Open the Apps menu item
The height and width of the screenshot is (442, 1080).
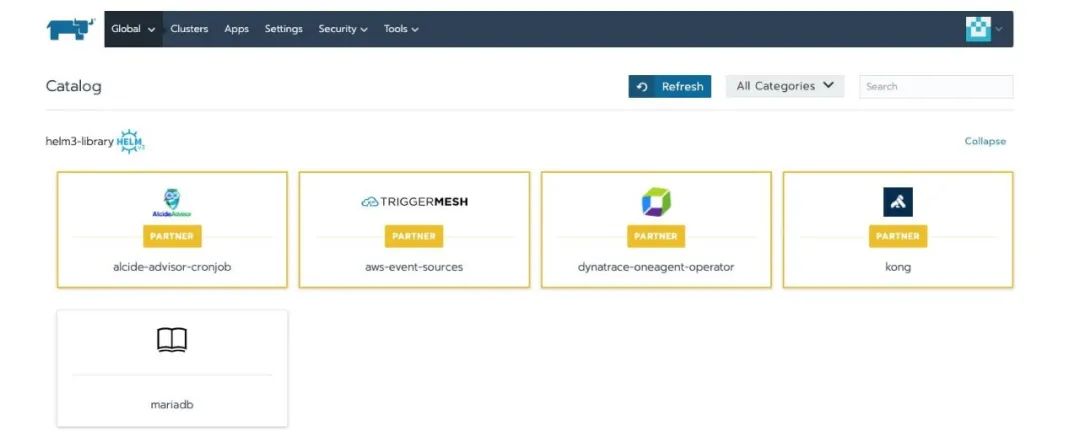(237, 29)
